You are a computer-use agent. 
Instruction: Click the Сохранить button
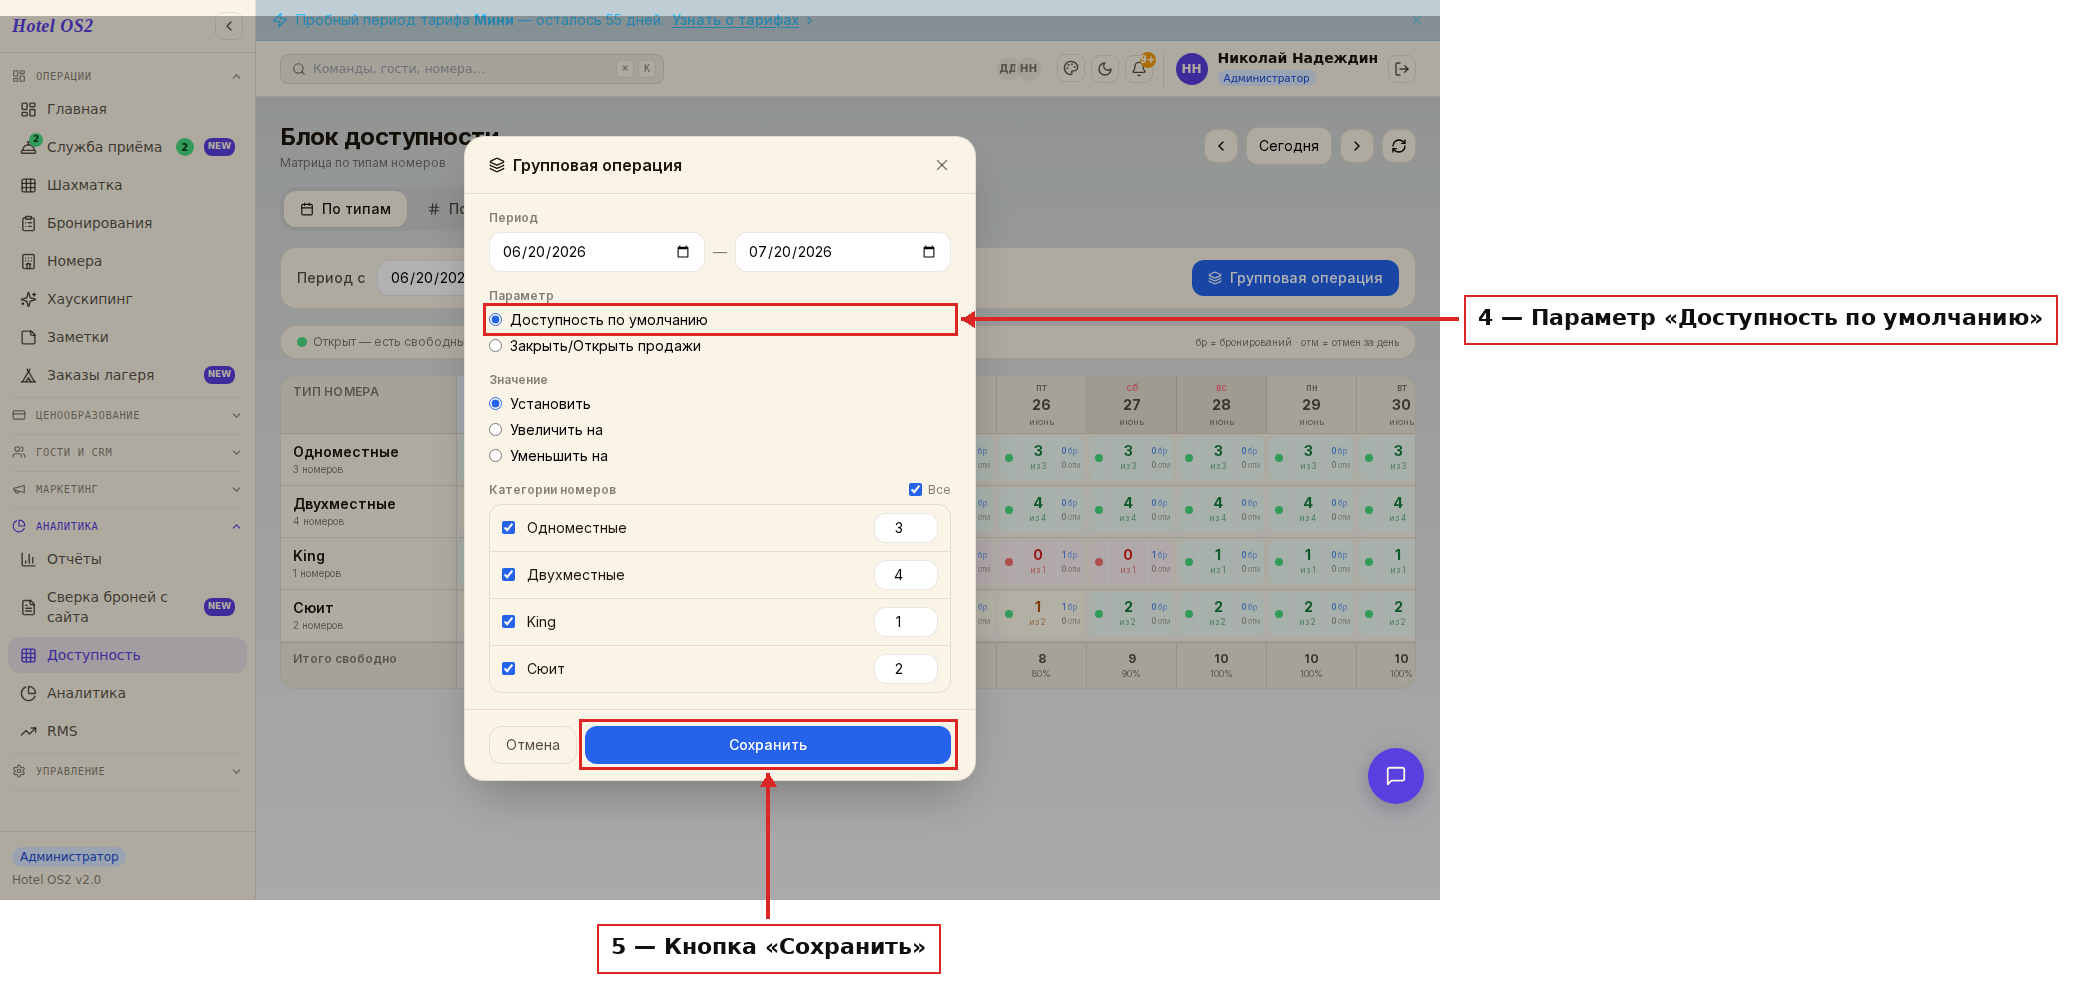(768, 745)
